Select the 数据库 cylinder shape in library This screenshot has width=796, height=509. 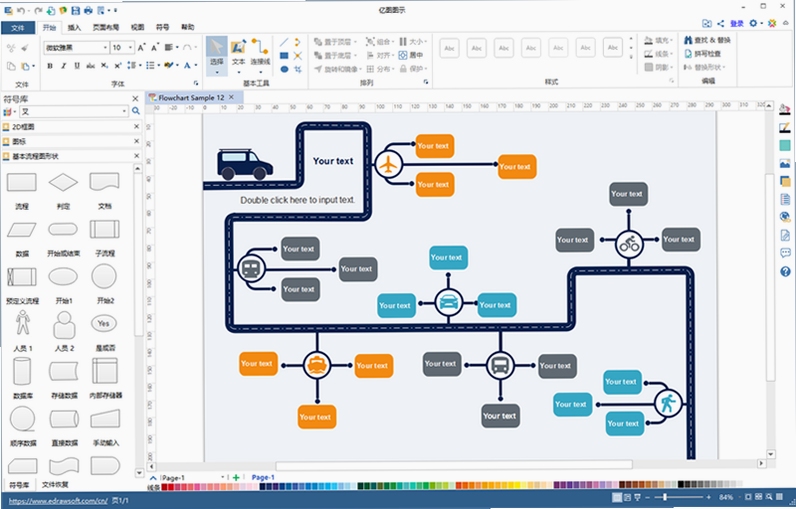pyautogui.click(x=22, y=371)
